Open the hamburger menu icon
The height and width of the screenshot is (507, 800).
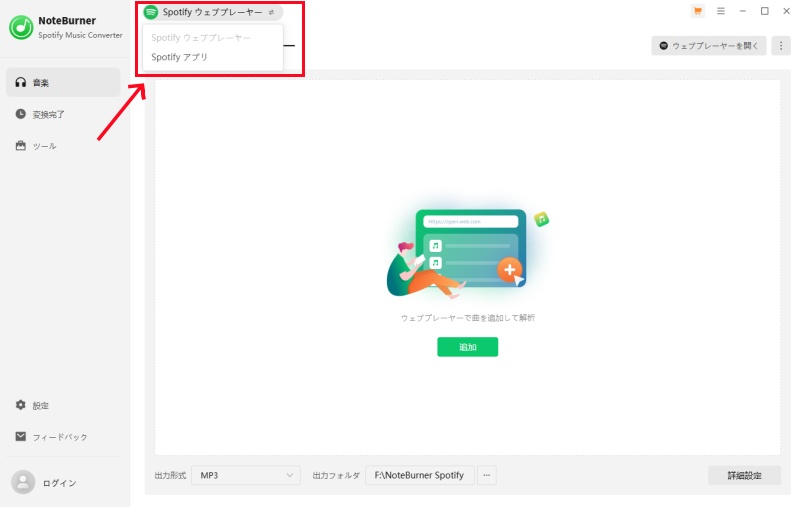720,11
